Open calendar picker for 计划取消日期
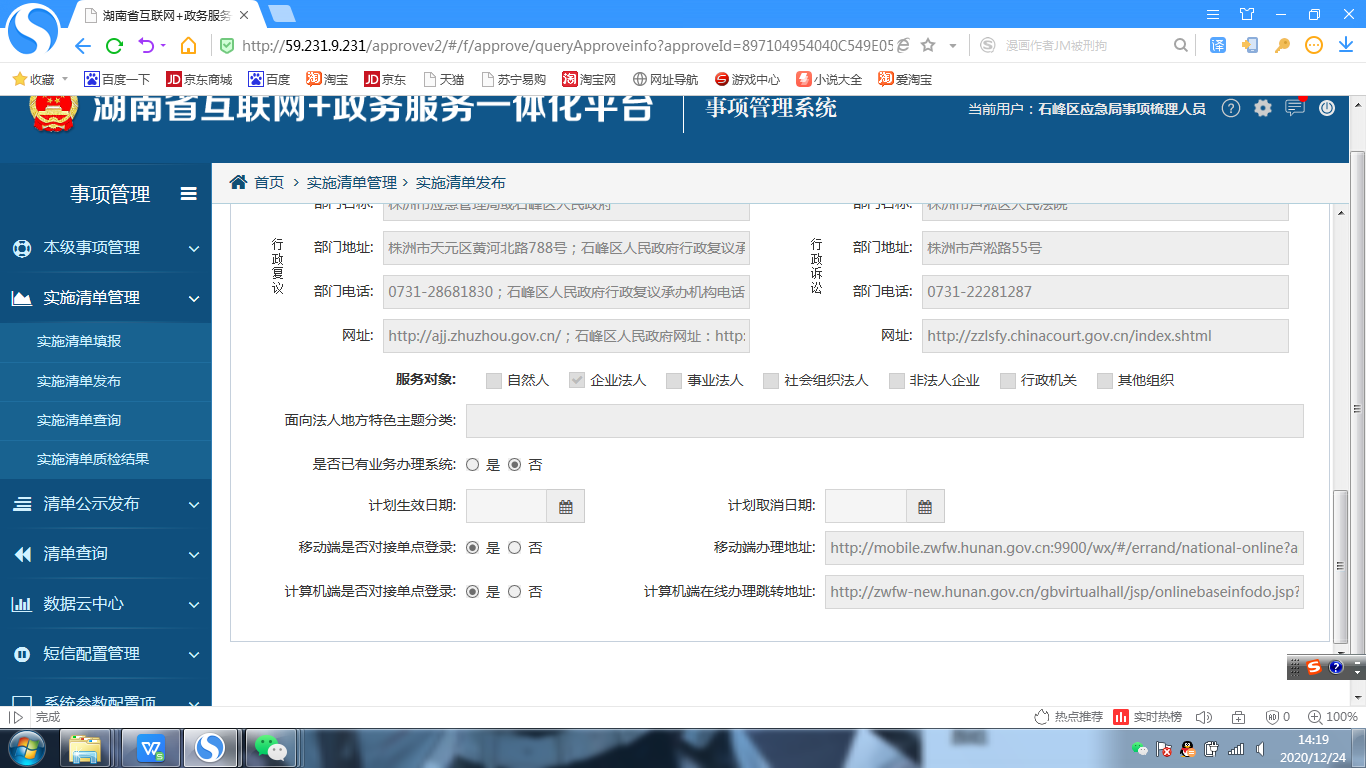Screen dimensions: 1366x768 pyautogui.click(x=925, y=507)
